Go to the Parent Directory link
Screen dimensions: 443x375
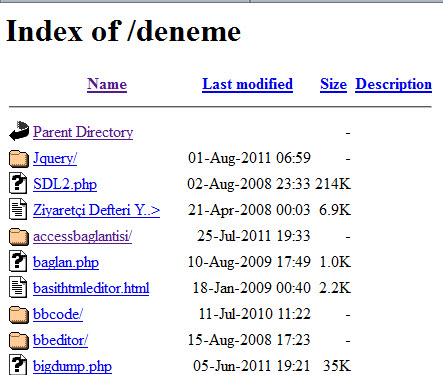click(x=83, y=132)
